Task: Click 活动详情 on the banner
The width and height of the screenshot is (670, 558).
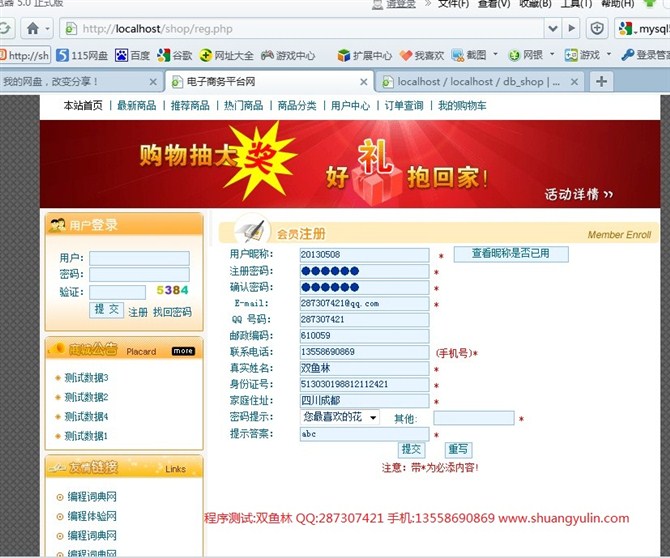Action: pyautogui.click(x=579, y=194)
